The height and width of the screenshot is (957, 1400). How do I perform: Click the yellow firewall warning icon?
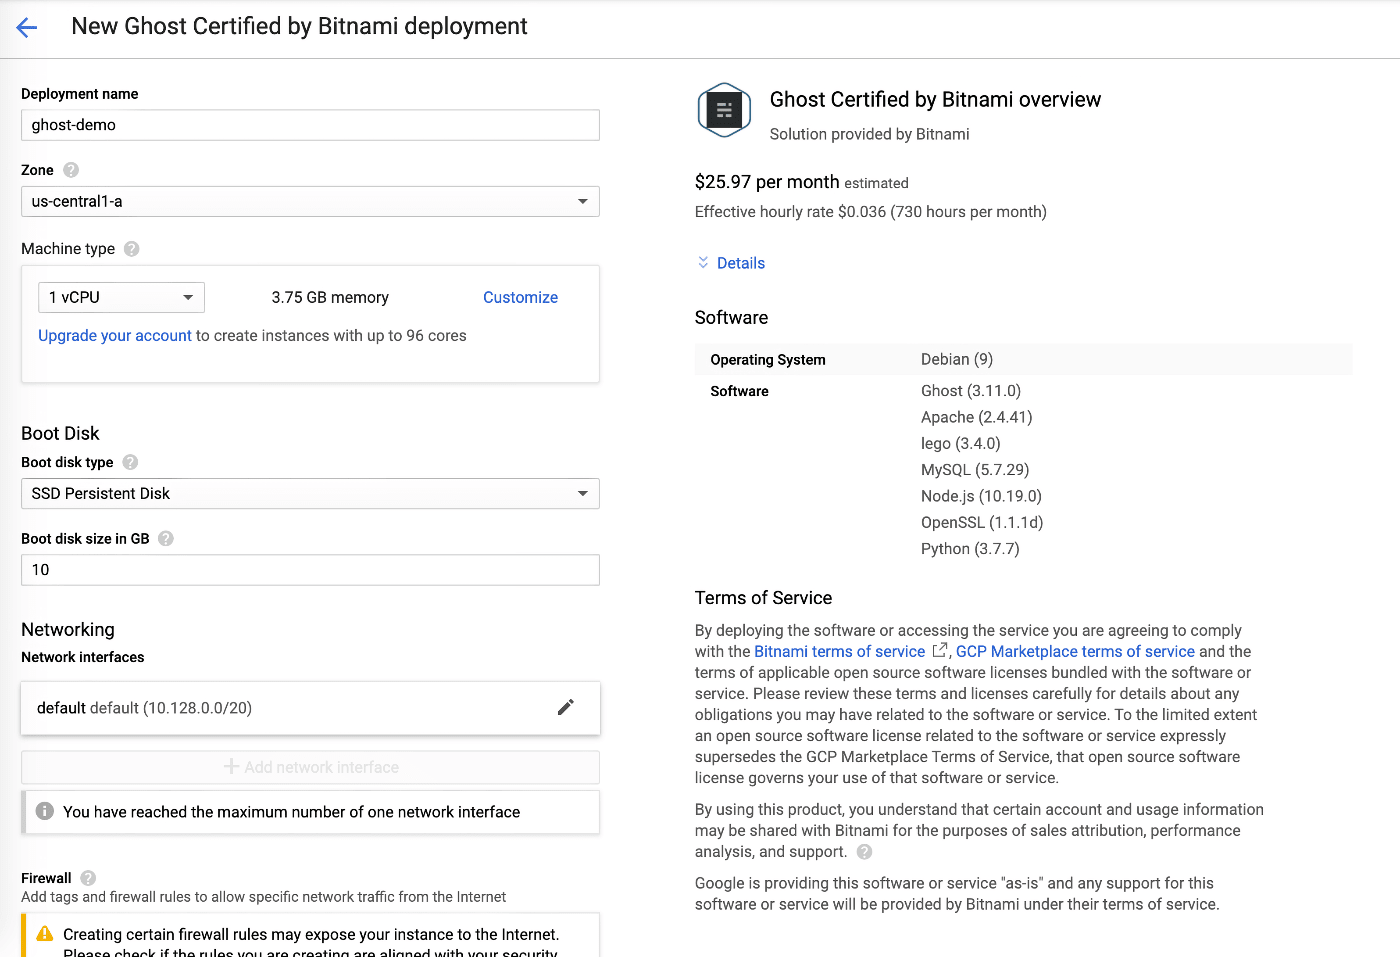coord(45,934)
